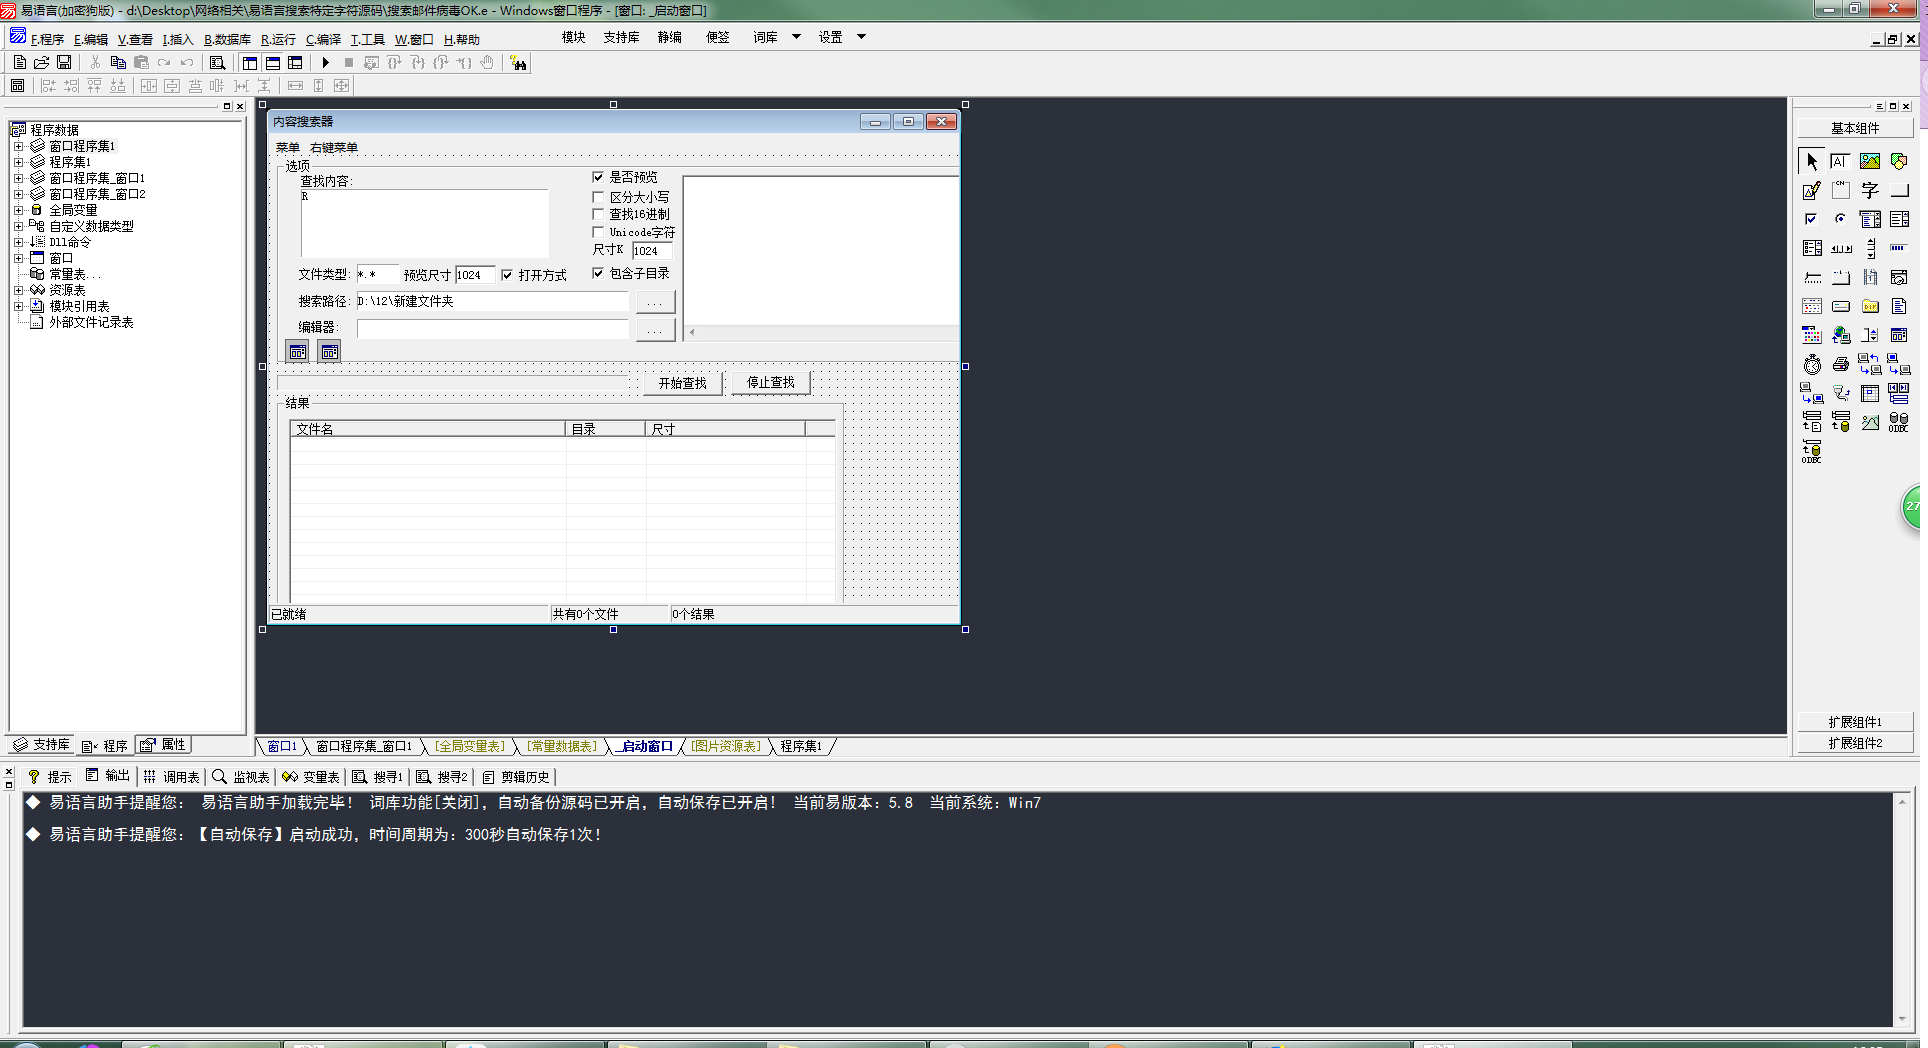Switch to the 程序集1 bottom tab
The image size is (1928, 1048).
tap(801, 746)
